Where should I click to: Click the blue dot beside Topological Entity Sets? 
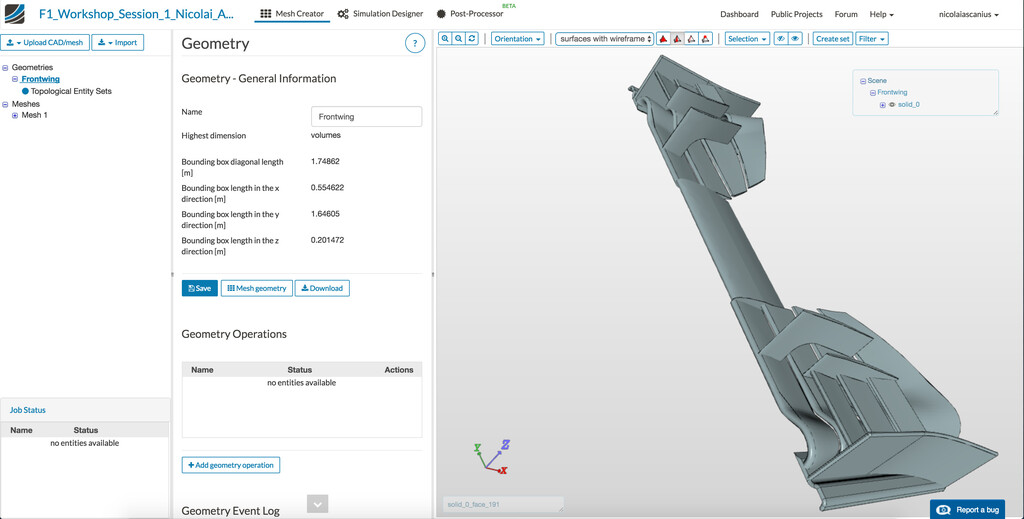click(25, 91)
